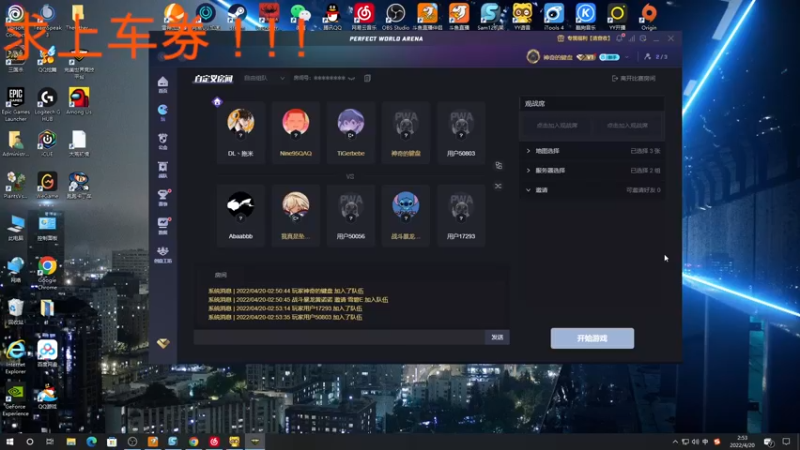Open the workshop icon in the sidebar
The width and height of the screenshot is (800, 450).
coord(163,254)
